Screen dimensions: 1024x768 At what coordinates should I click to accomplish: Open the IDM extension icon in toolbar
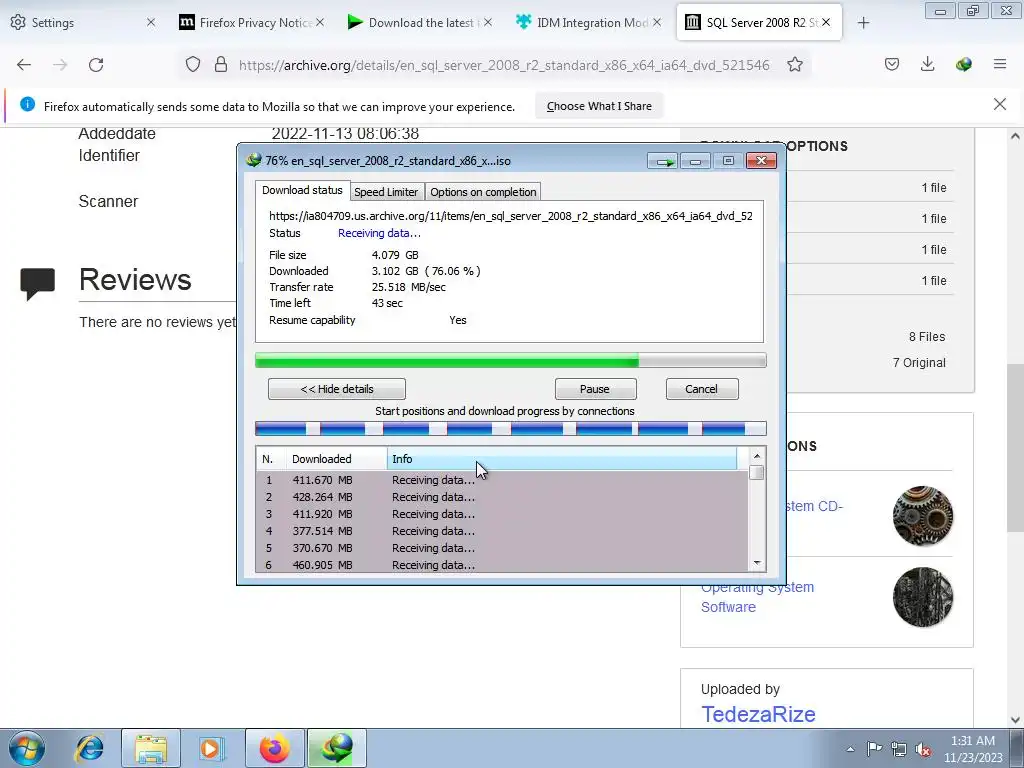[963, 65]
